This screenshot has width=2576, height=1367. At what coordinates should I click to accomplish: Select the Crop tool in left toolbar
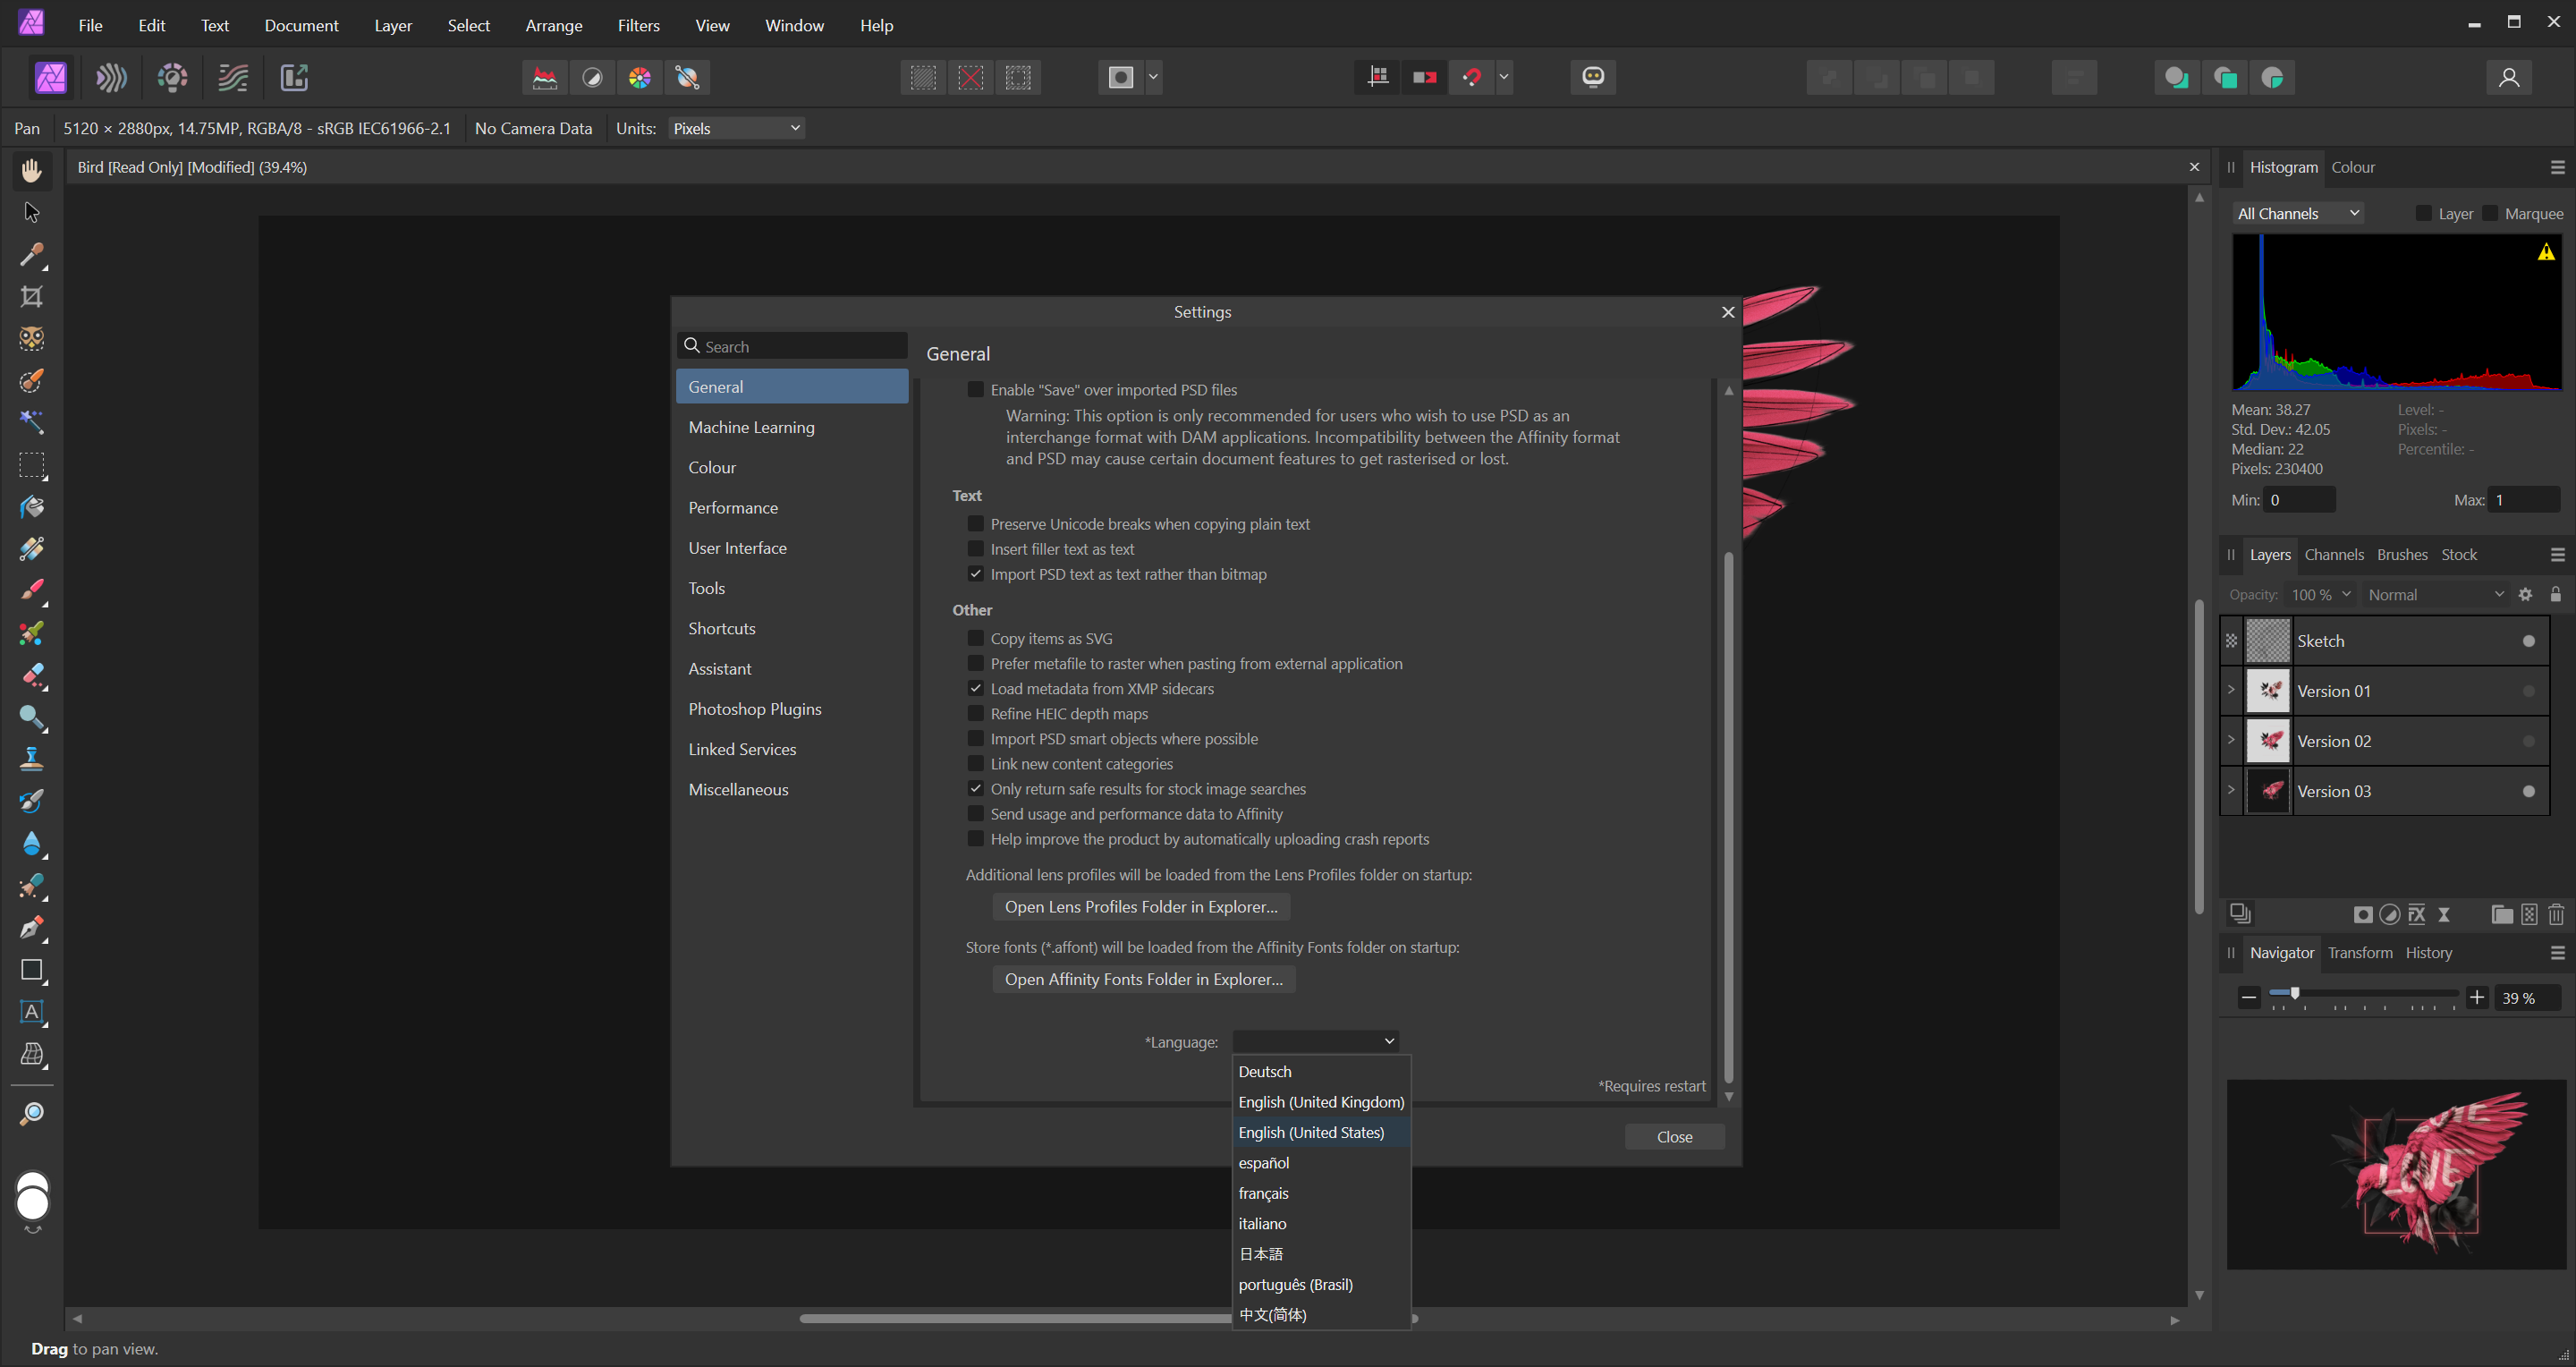[31, 297]
